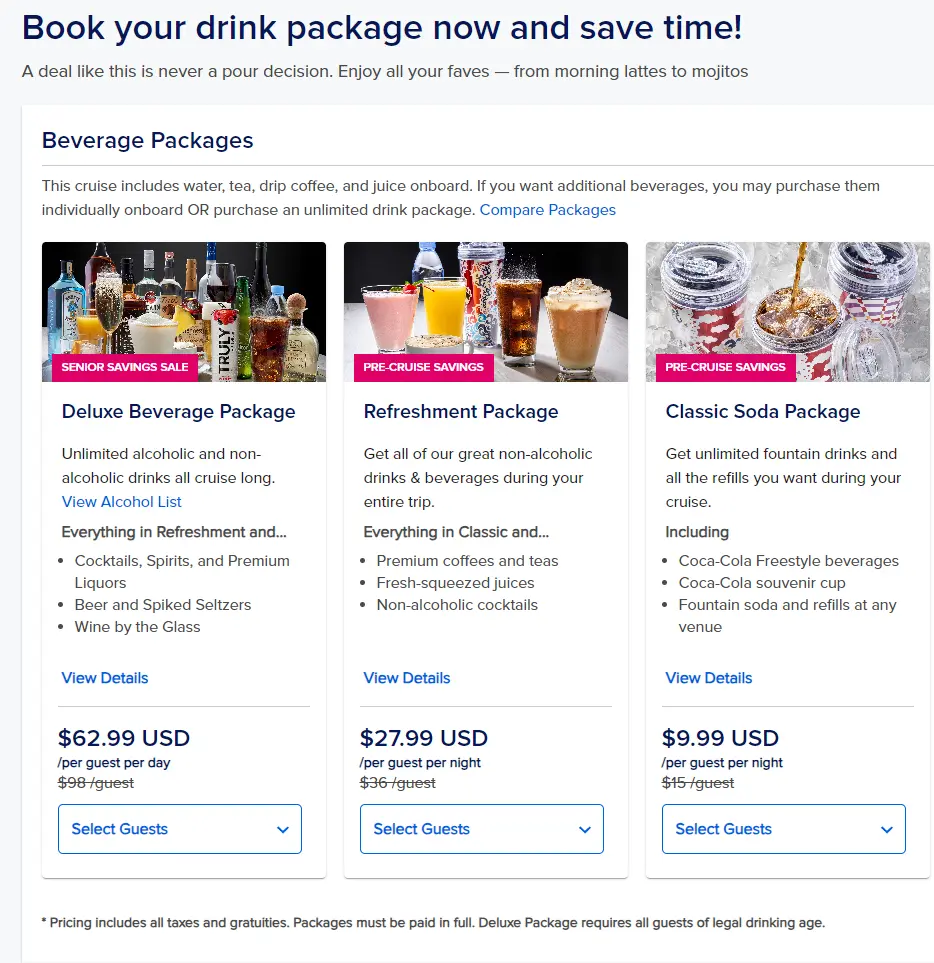View Details for the Classic Soda Package
The image size is (934, 963).
[x=708, y=678]
